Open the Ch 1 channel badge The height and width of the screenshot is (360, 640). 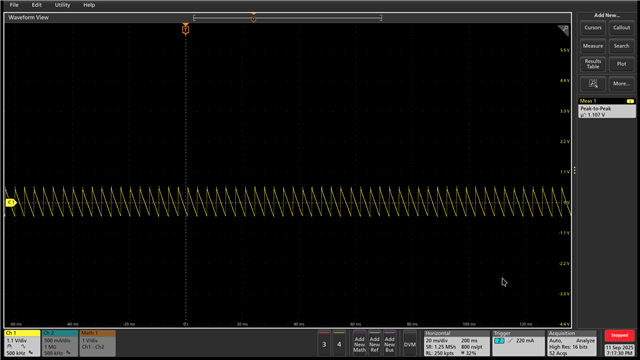pyautogui.click(x=22, y=343)
